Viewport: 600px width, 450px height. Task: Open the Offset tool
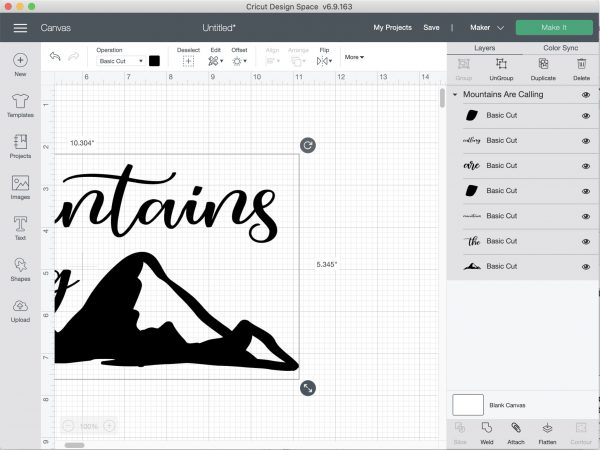click(x=239, y=61)
